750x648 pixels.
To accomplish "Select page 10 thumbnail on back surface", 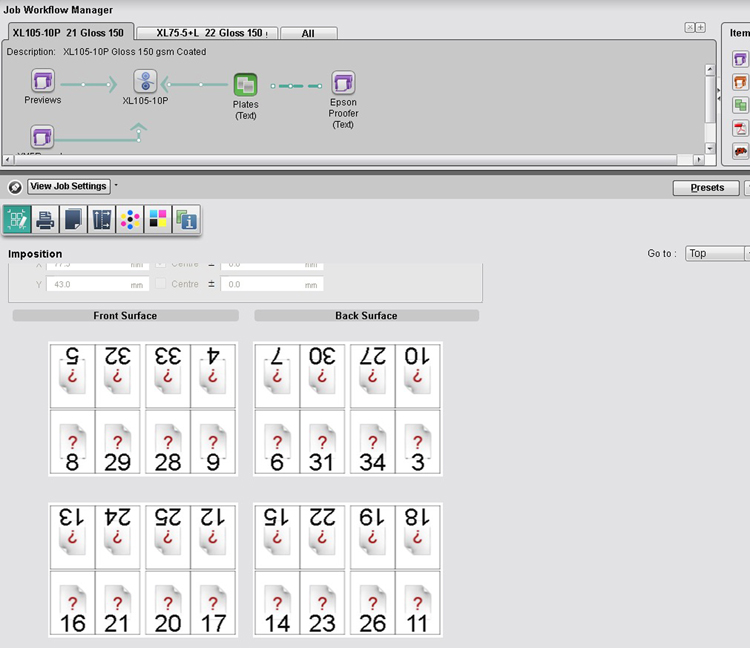I will pos(418,376).
